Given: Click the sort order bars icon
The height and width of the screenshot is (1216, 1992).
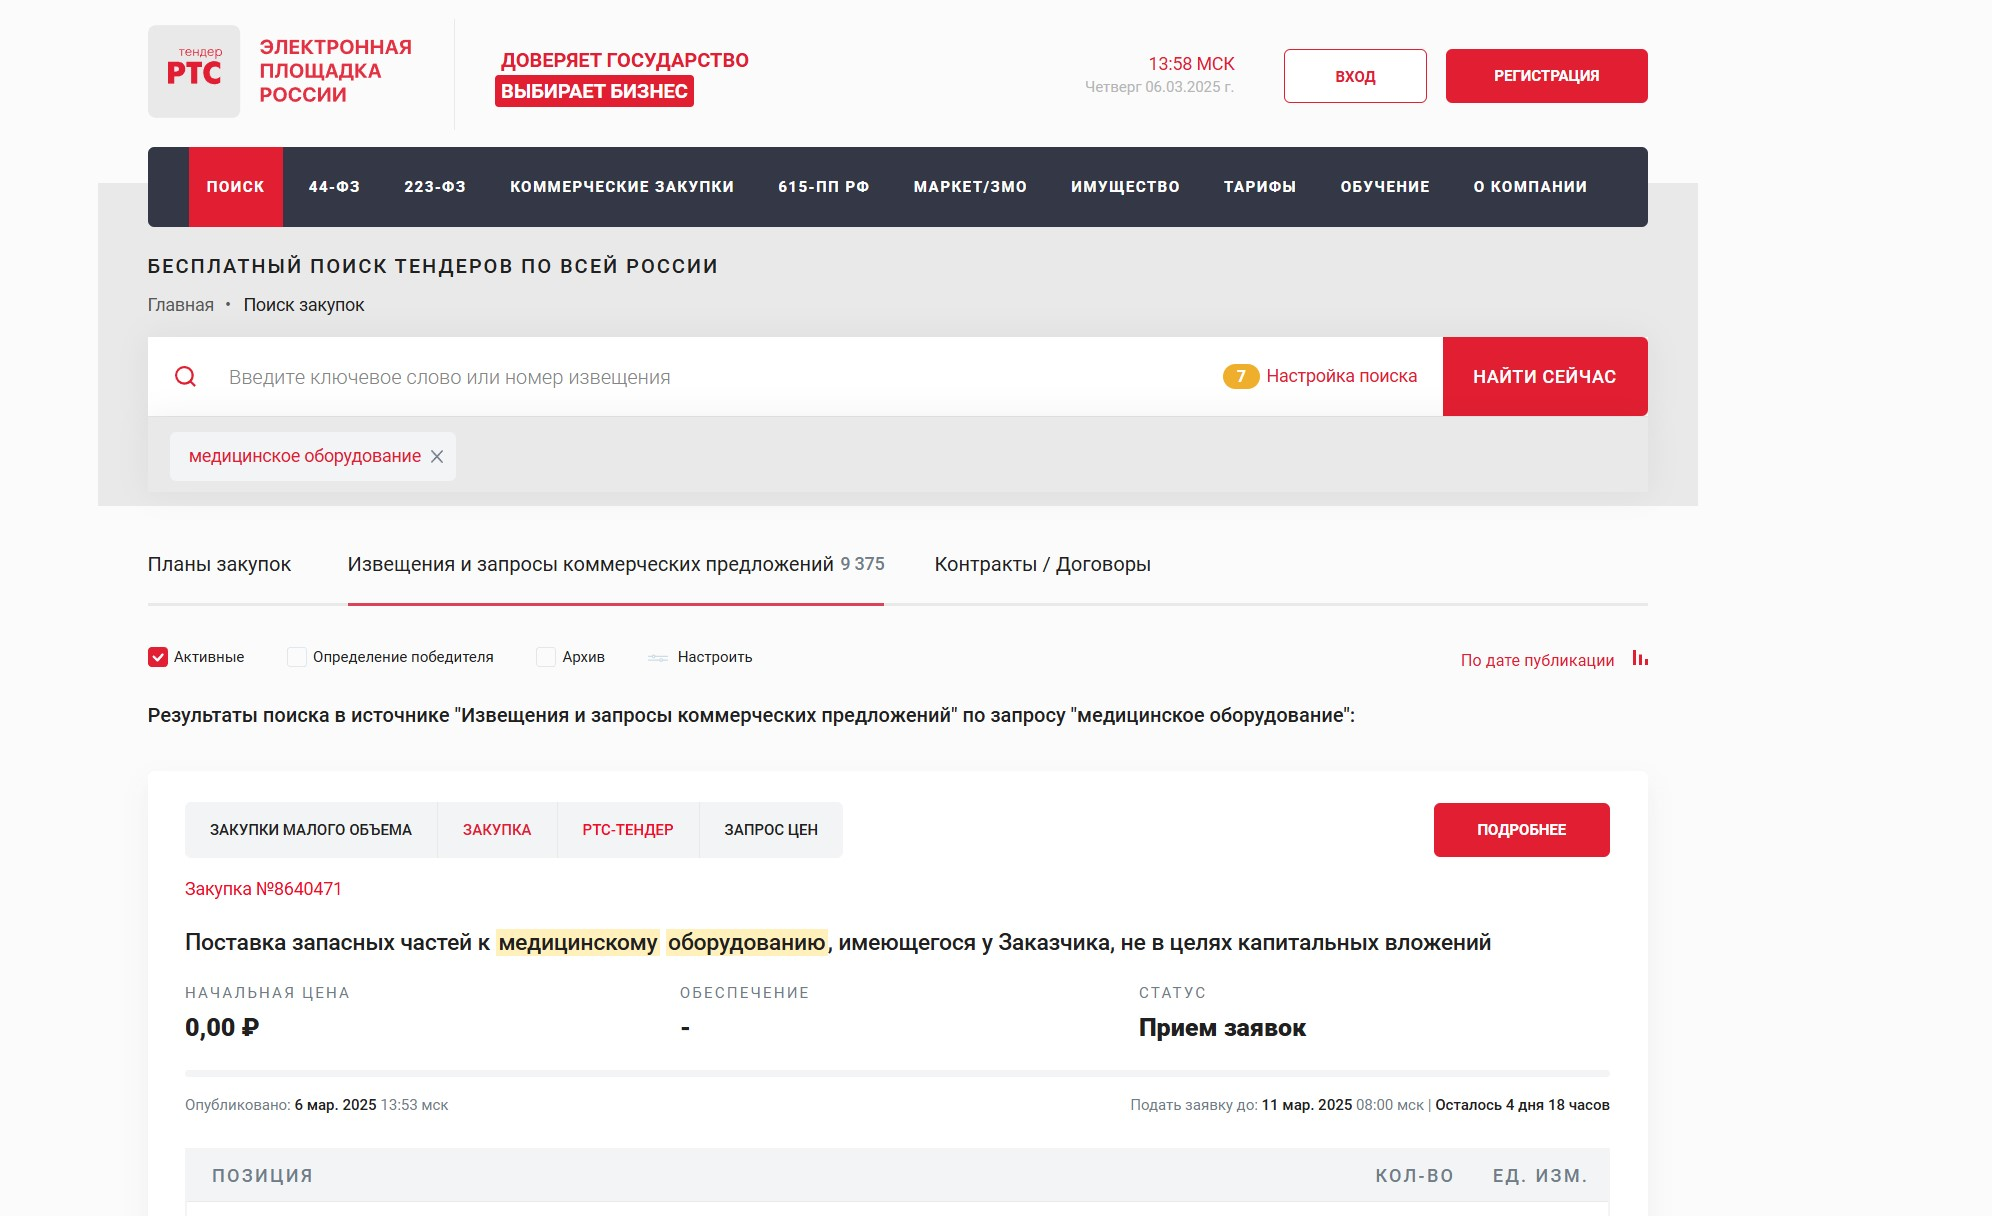Looking at the screenshot, I should (1640, 658).
